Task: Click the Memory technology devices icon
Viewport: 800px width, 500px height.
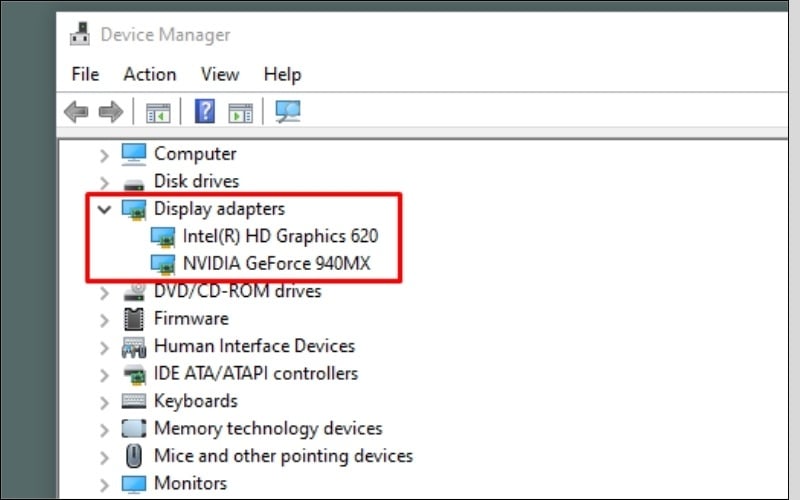Action: pyautogui.click(x=134, y=428)
